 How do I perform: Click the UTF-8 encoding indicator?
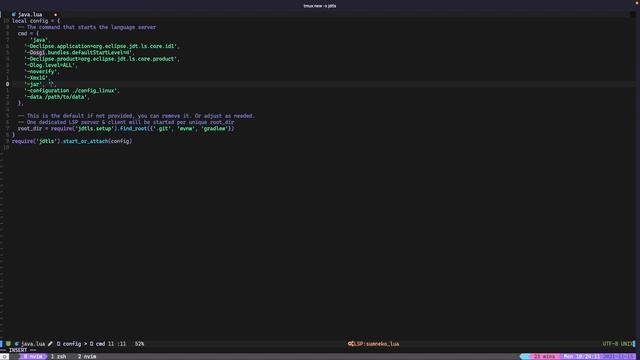pos(610,344)
